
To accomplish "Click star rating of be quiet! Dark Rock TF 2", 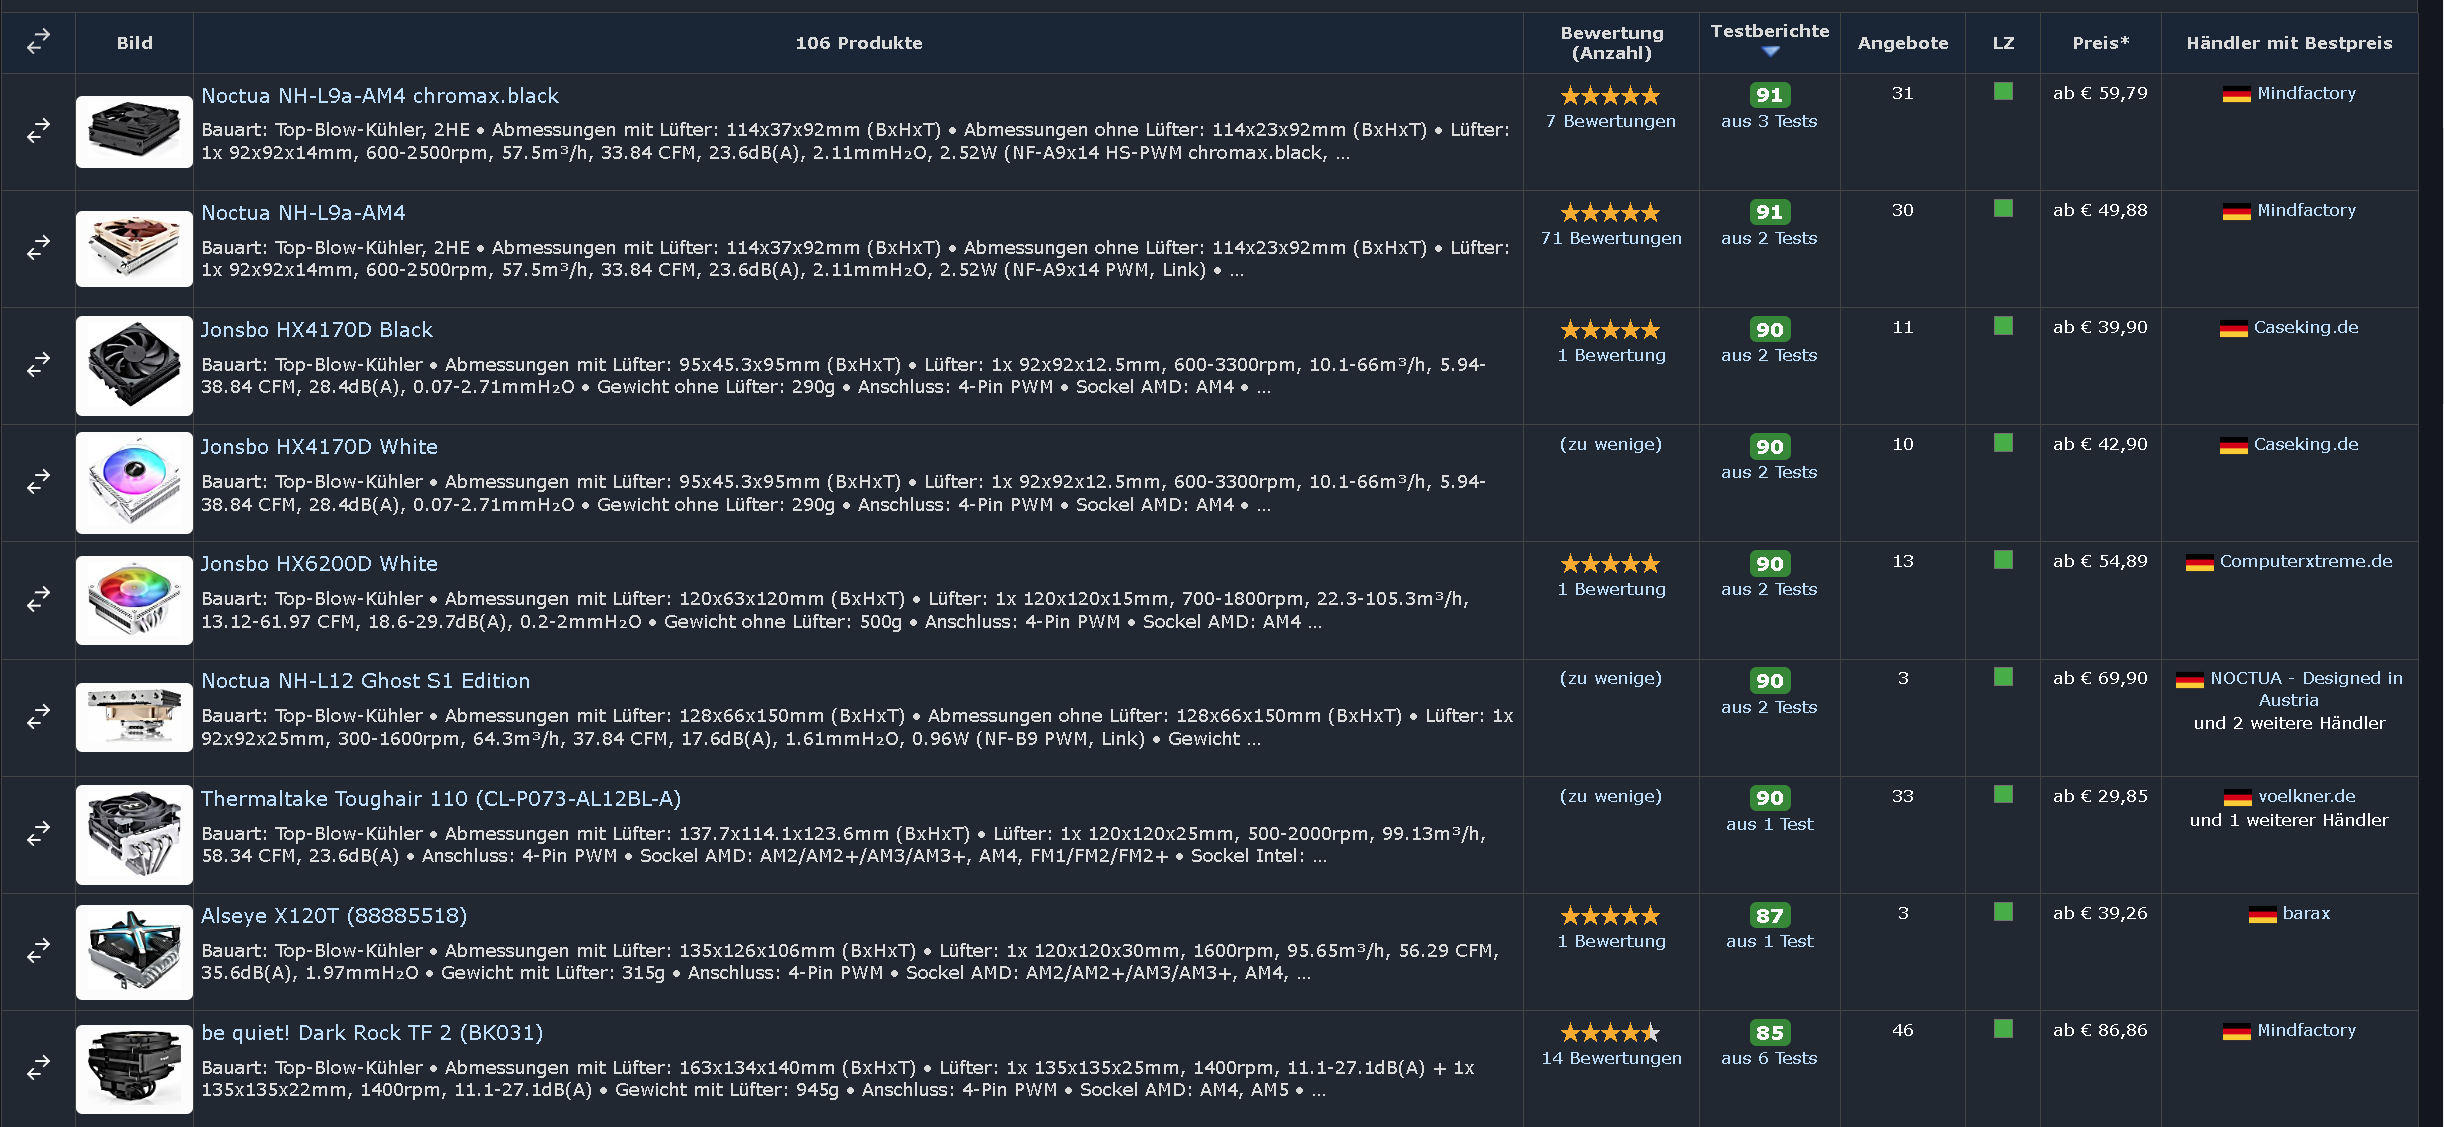I will tap(1610, 1033).
